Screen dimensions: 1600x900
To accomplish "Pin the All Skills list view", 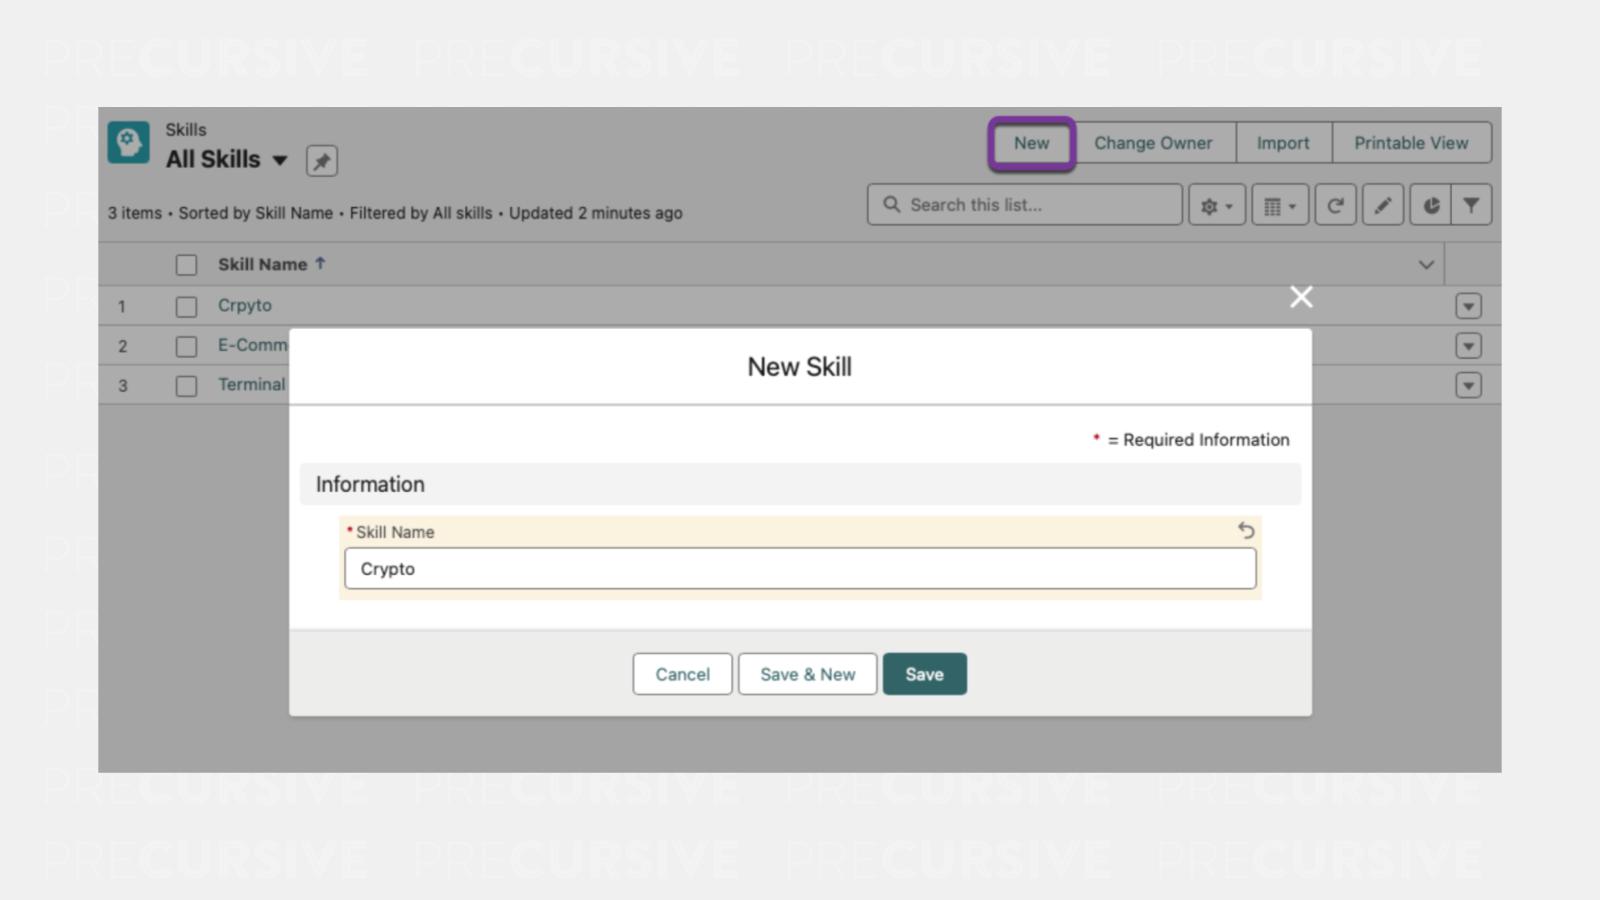I will pyautogui.click(x=322, y=160).
